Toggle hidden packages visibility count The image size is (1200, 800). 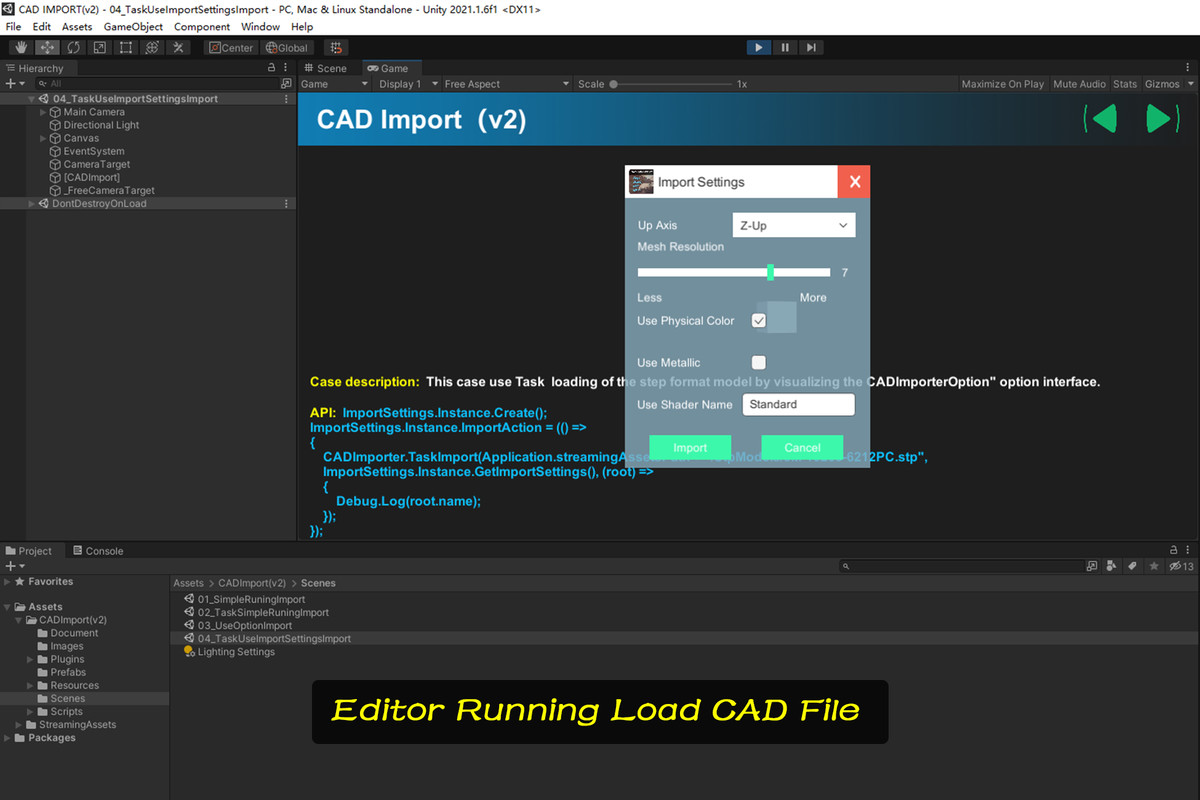[x=1181, y=566]
